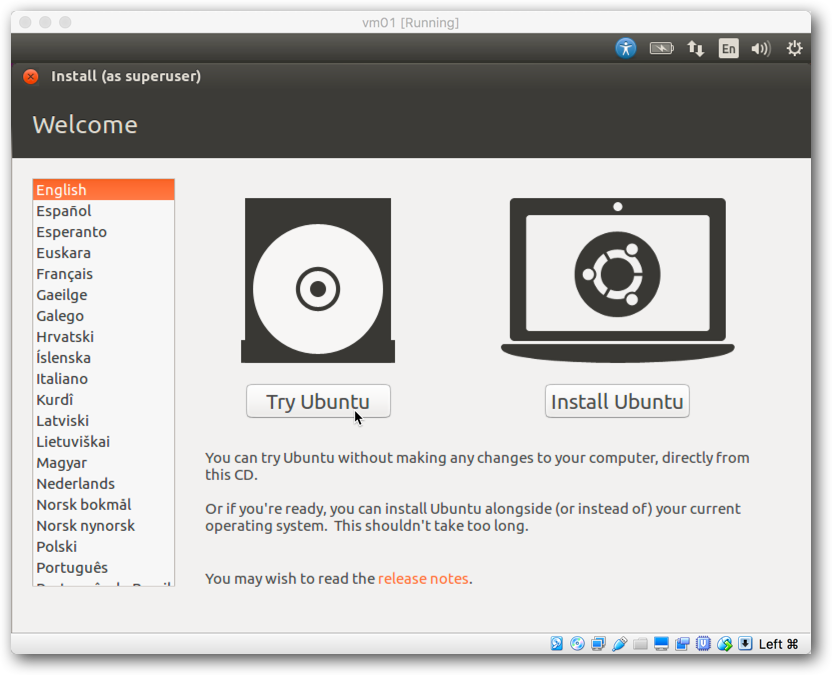Click the VirtualBox optical disc icon
Screen dimensions: 832x675
(577, 644)
